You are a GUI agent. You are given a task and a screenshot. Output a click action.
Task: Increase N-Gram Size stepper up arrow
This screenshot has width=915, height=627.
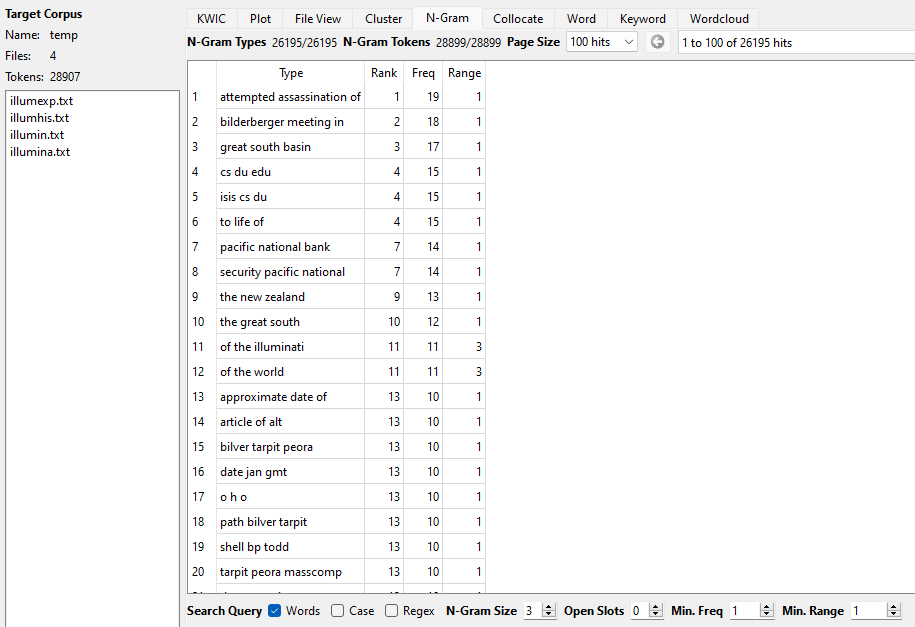tap(549, 607)
